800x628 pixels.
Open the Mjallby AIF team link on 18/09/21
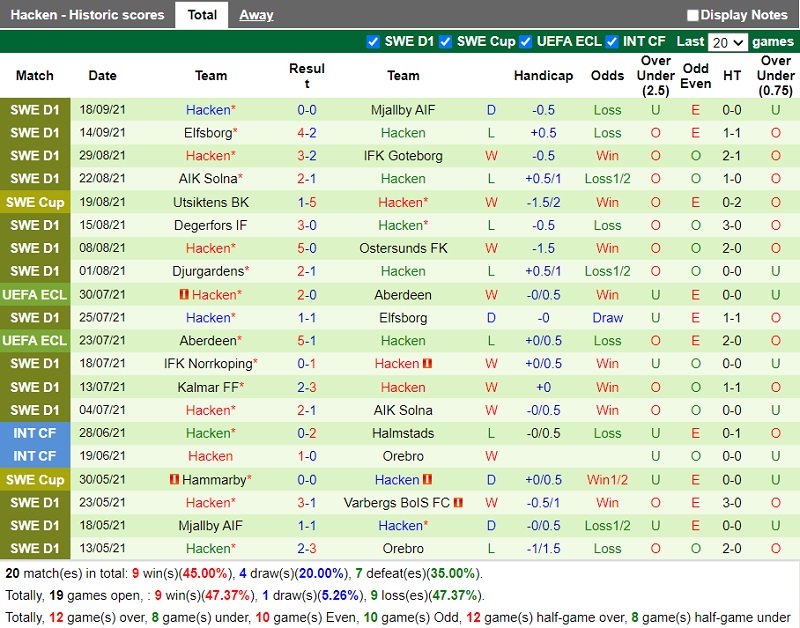[x=403, y=110]
